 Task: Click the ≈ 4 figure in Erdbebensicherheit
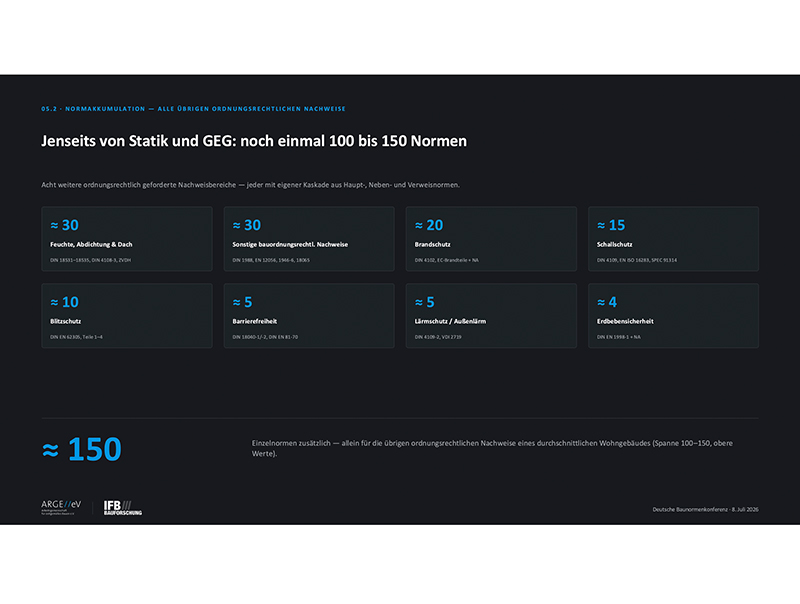[x=607, y=302]
